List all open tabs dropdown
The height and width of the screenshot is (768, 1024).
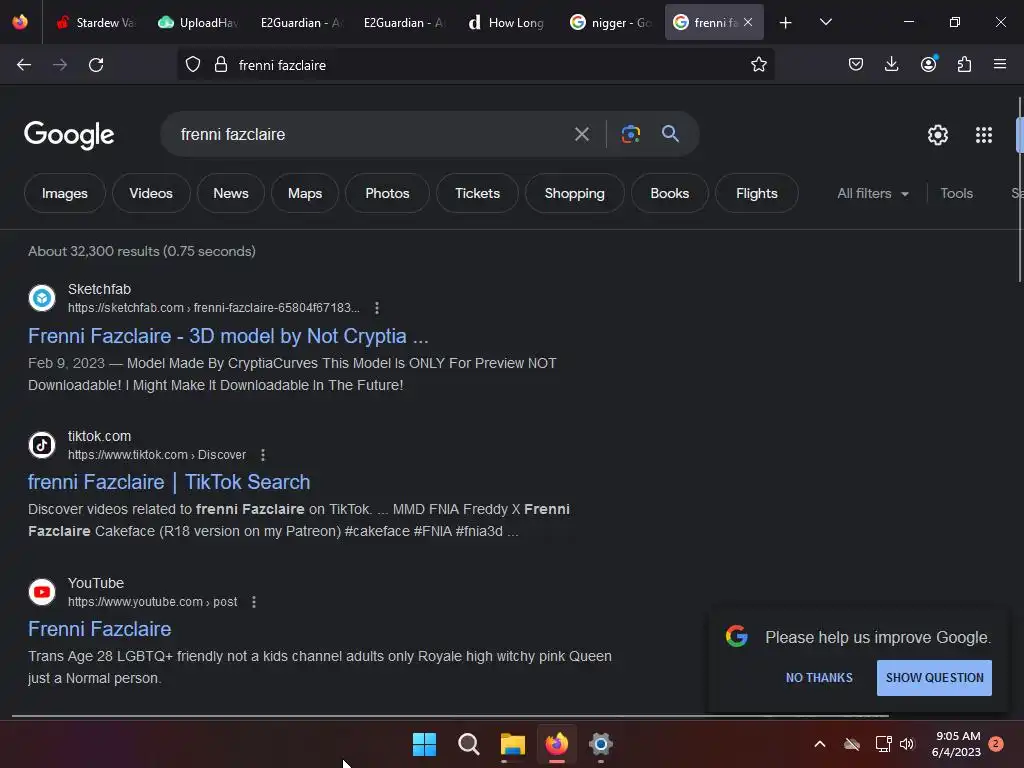pyautogui.click(x=825, y=22)
